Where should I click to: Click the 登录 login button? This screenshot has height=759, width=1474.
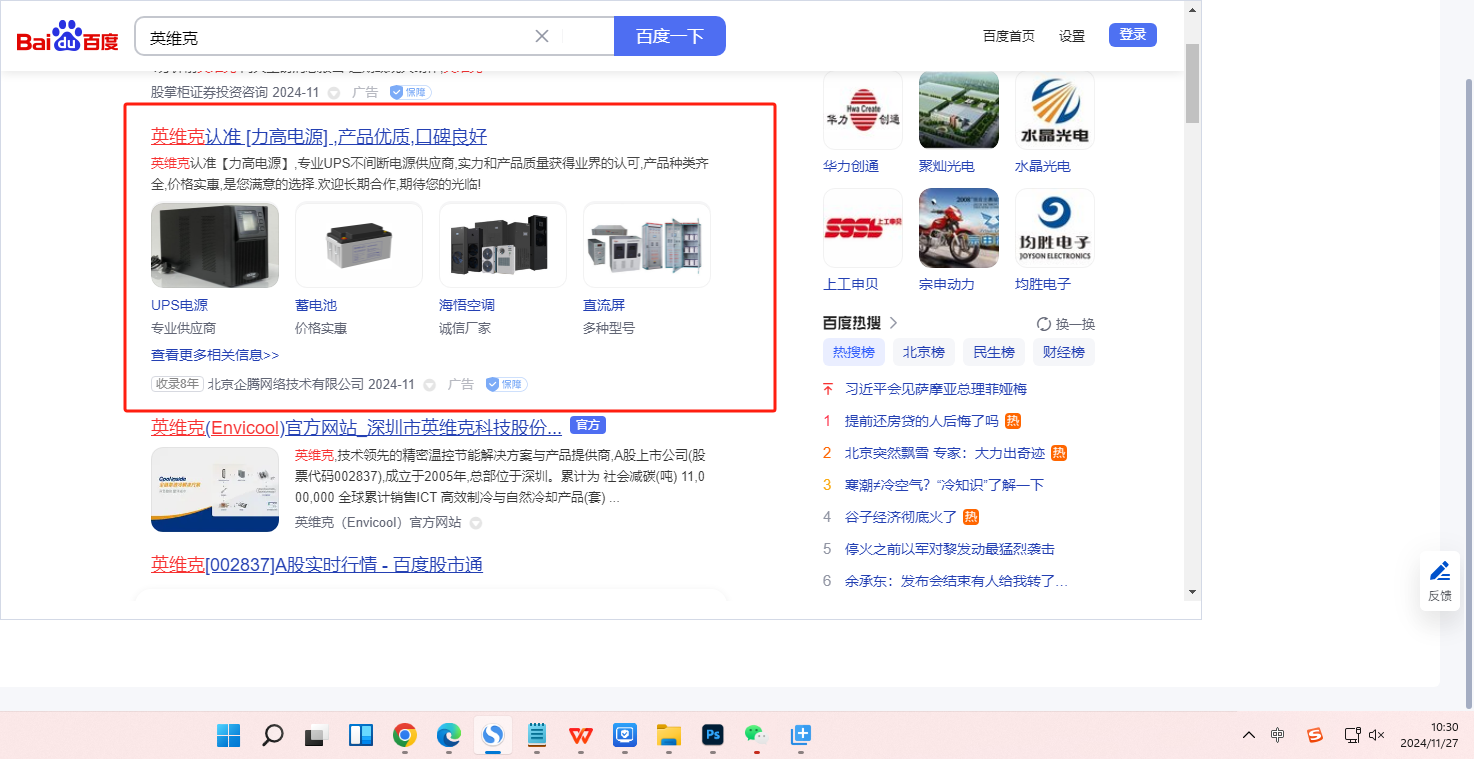point(1132,35)
